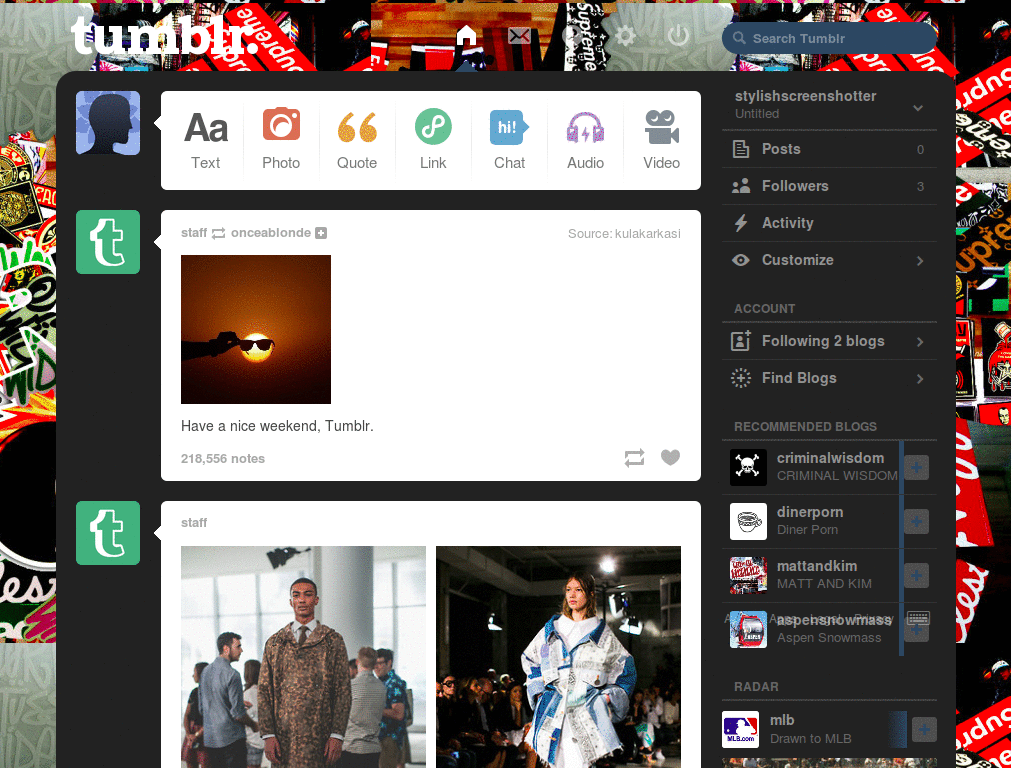Open staff link on fashion post
Screen dimensions: 1024x768
[x=194, y=523]
